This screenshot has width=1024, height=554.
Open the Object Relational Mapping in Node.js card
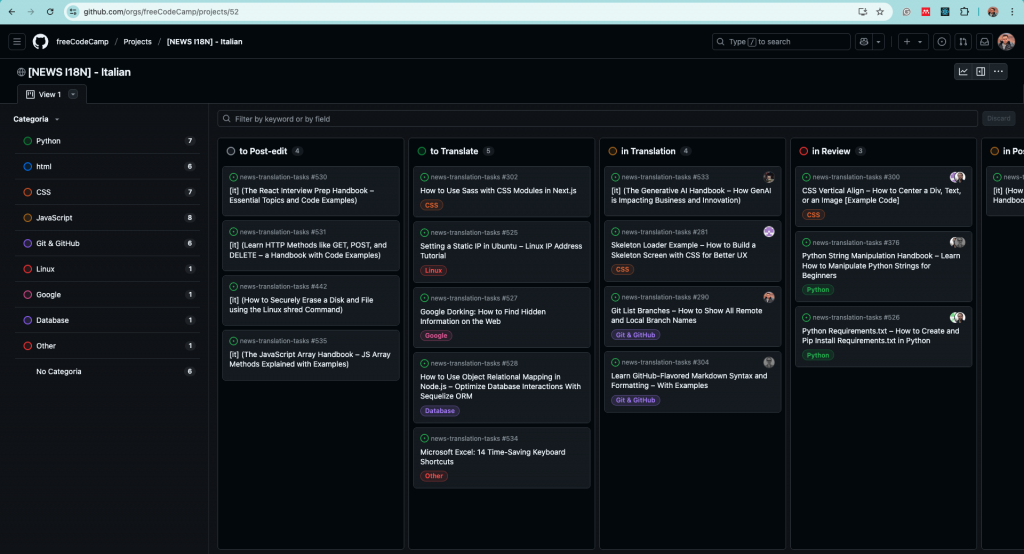(x=500, y=387)
